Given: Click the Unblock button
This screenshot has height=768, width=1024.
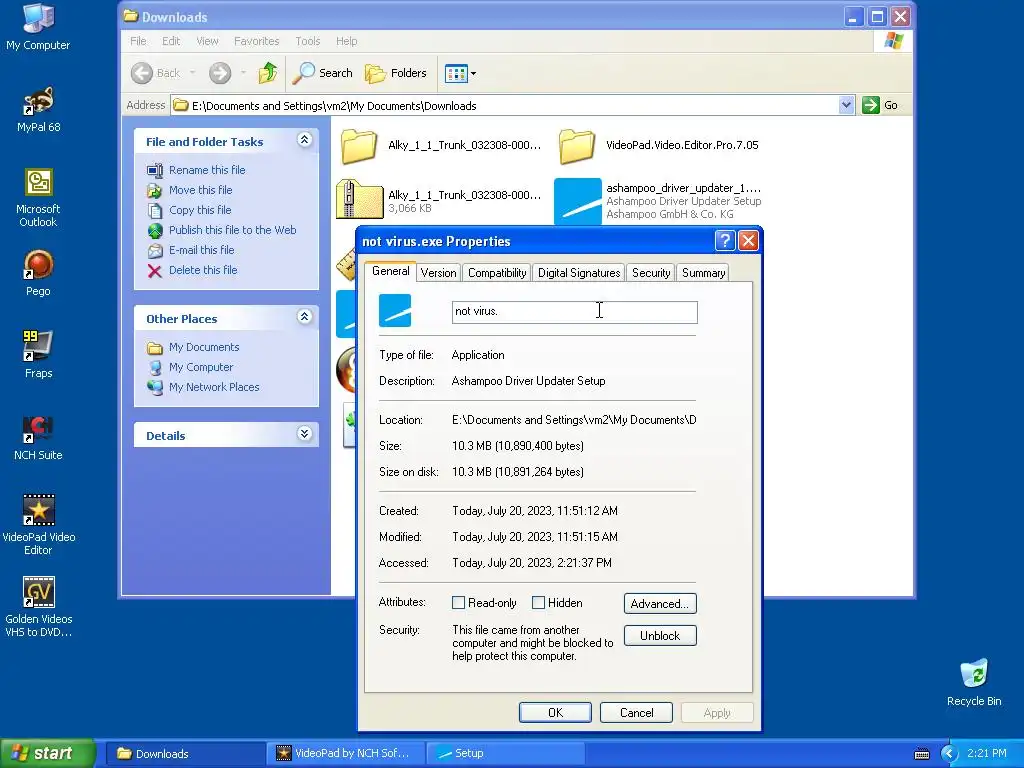Looking at the screenshot, I should (660, 635).
